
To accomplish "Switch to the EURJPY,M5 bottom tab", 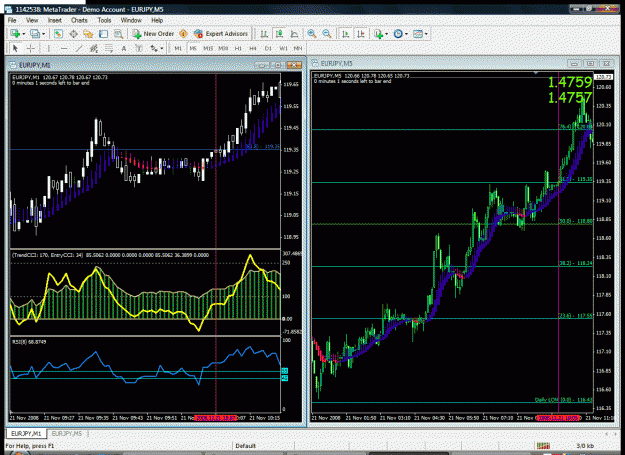I will pyautogui.click(x=67, y=433).
